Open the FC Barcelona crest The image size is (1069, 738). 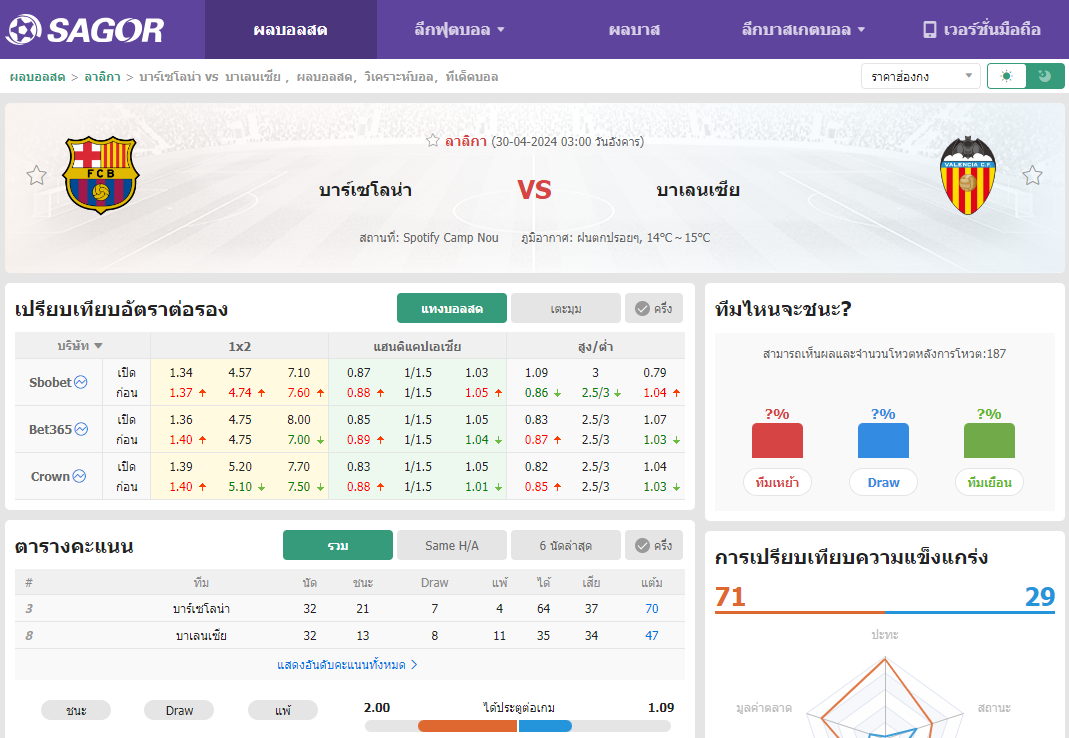click(101, 175)
